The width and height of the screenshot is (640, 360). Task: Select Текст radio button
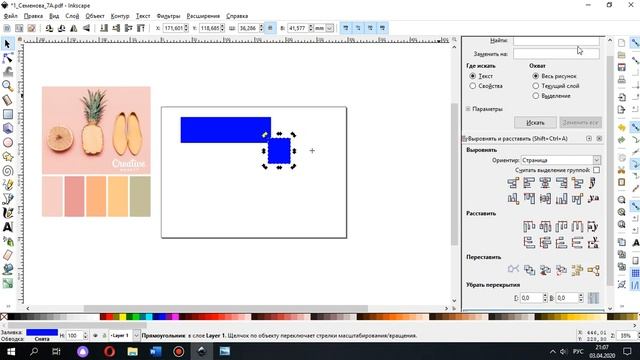point(472,76)
